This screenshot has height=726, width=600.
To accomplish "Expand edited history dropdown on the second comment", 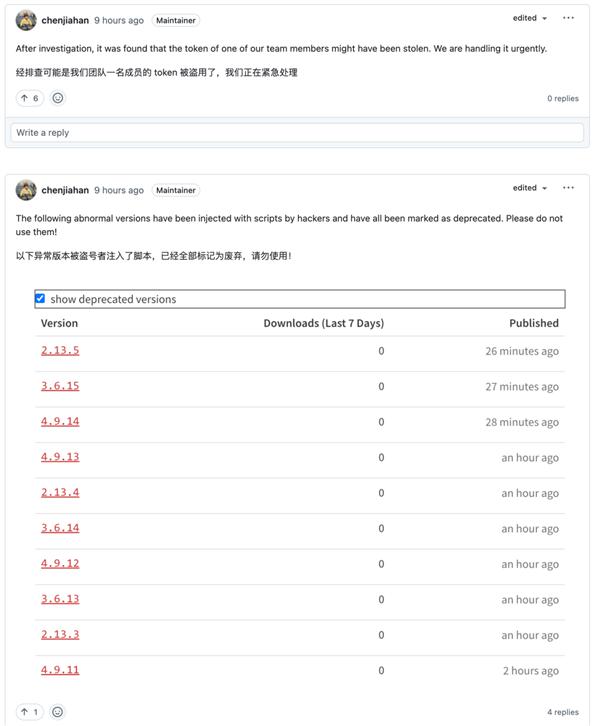I will pyautogui.click(x=530, y=188).
